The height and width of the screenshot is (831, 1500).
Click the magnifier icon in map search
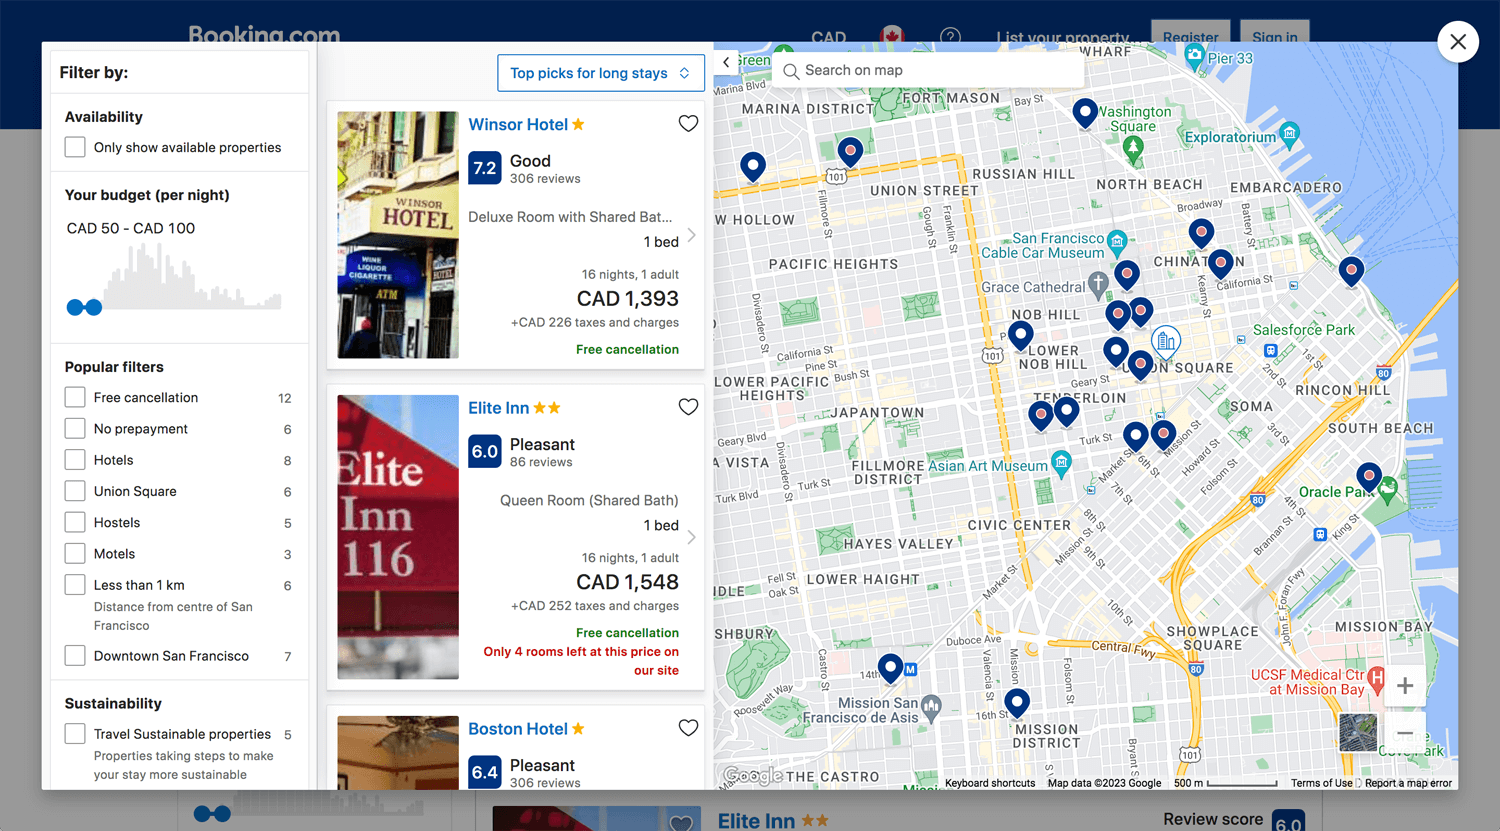pos(791,71)
